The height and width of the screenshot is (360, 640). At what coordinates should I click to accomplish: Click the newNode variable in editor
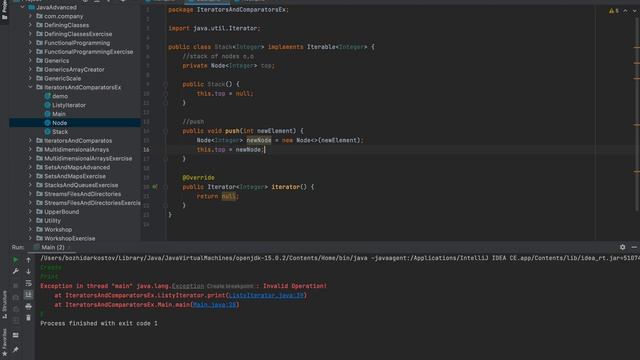pos(258,140)
